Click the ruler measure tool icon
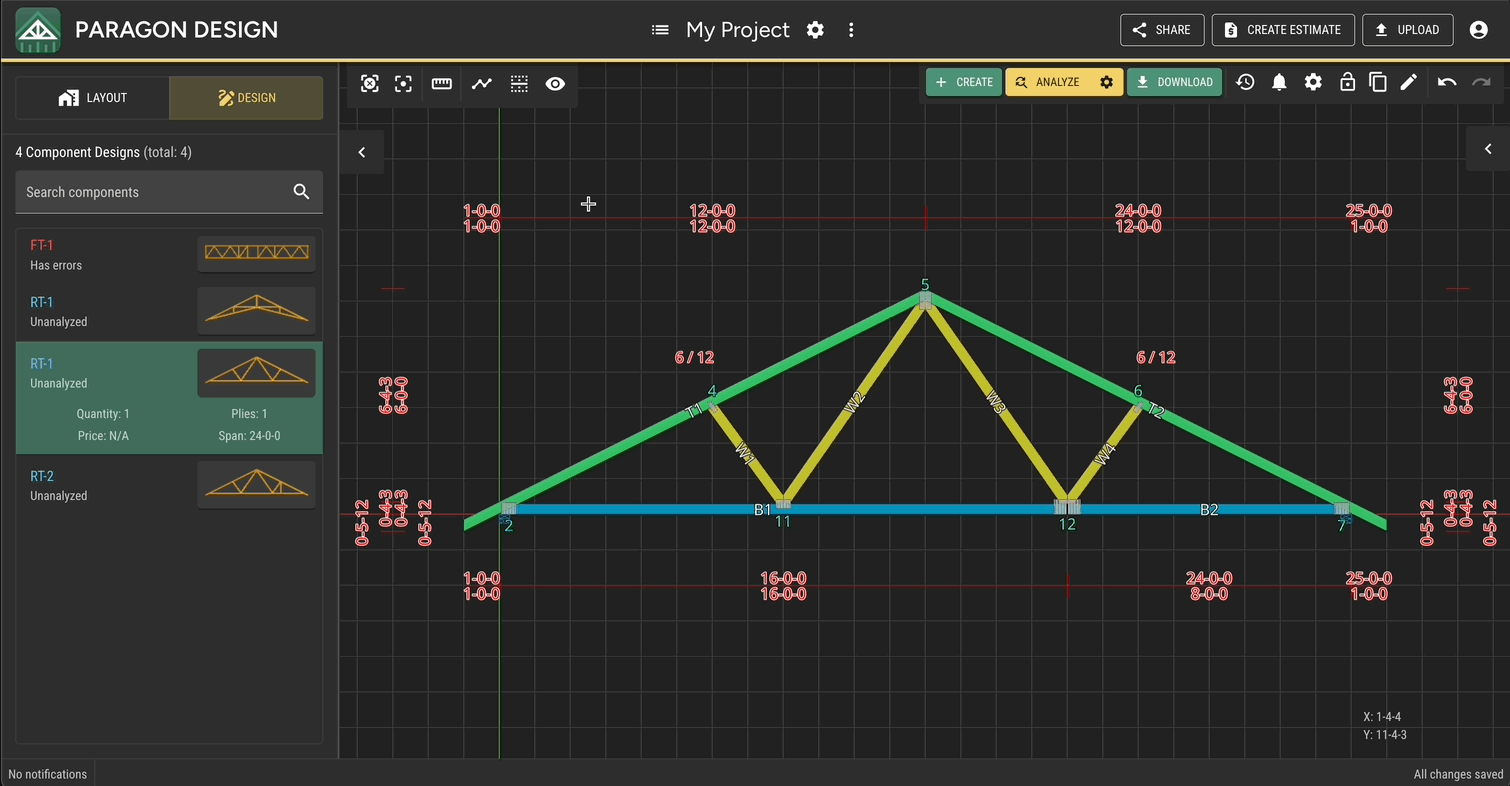The height and width of the screenshot is (786, 1510). [x=441, y=84]
